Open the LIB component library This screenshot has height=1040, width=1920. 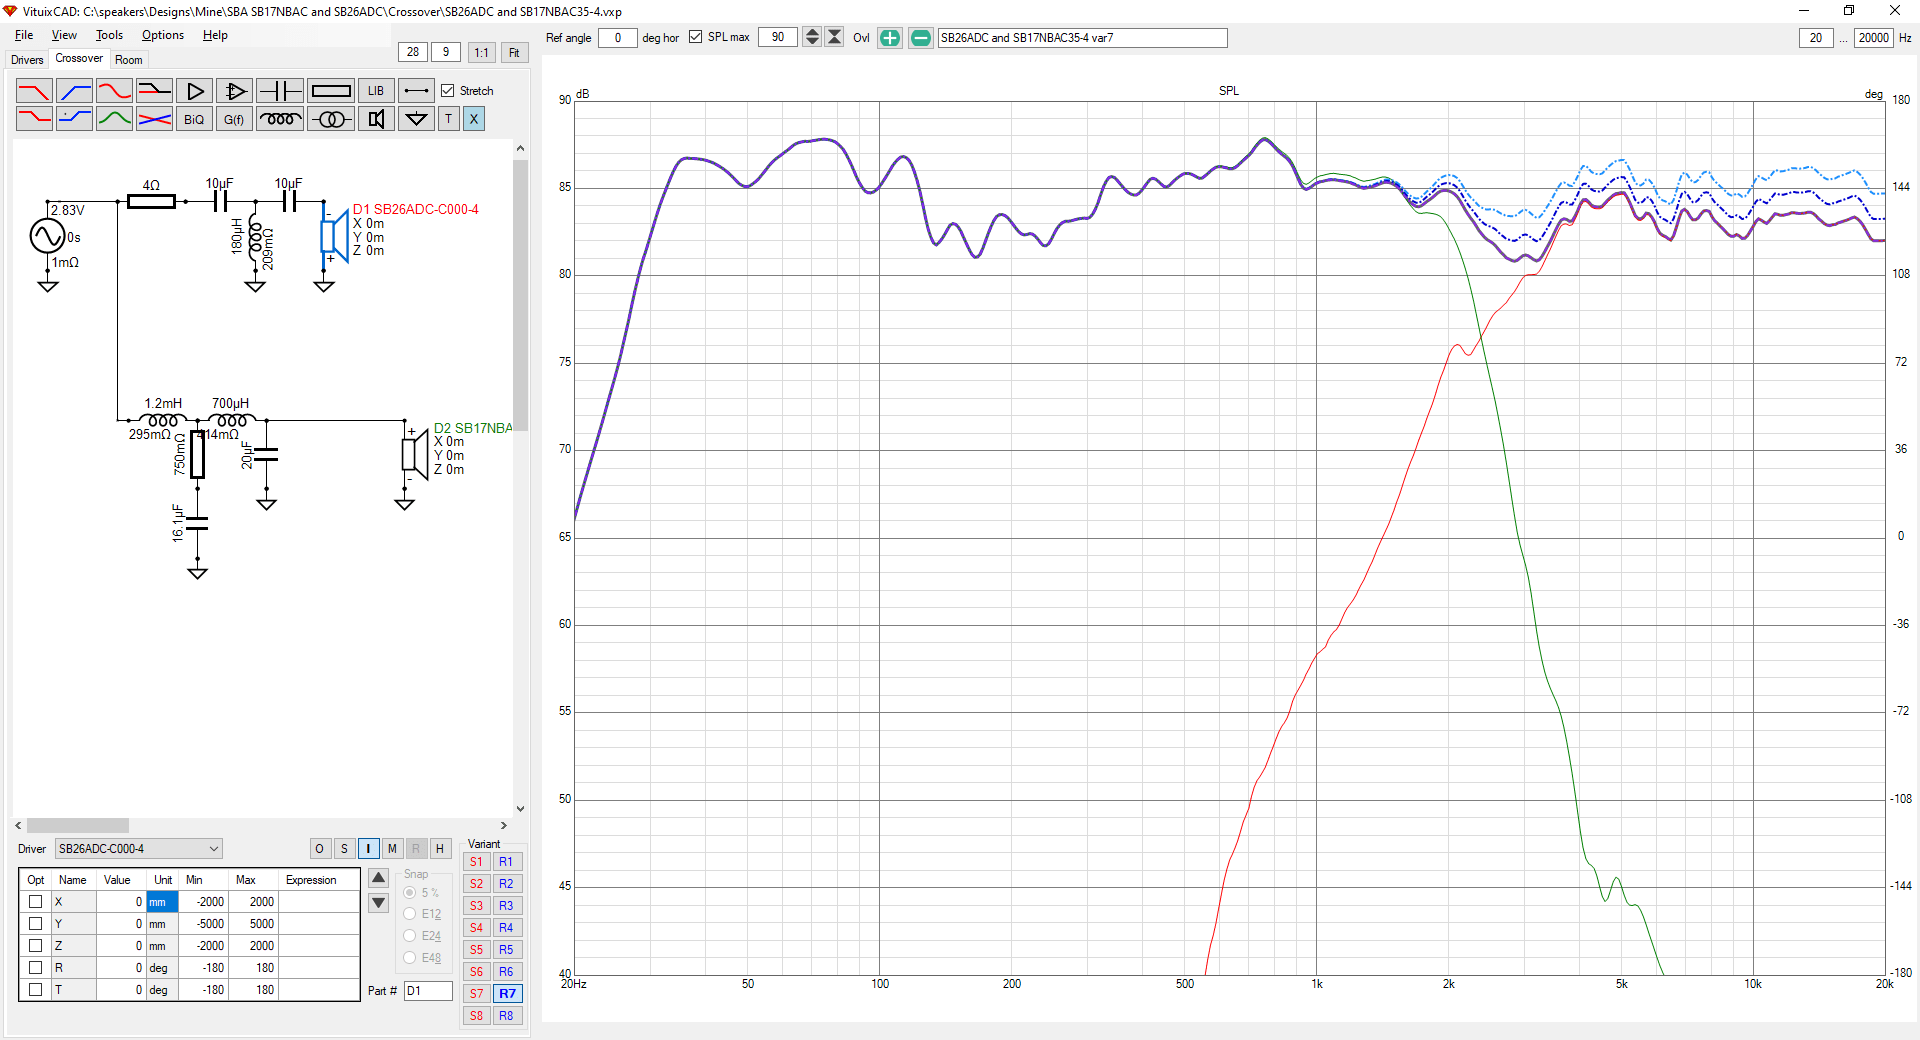click(376, 91)
